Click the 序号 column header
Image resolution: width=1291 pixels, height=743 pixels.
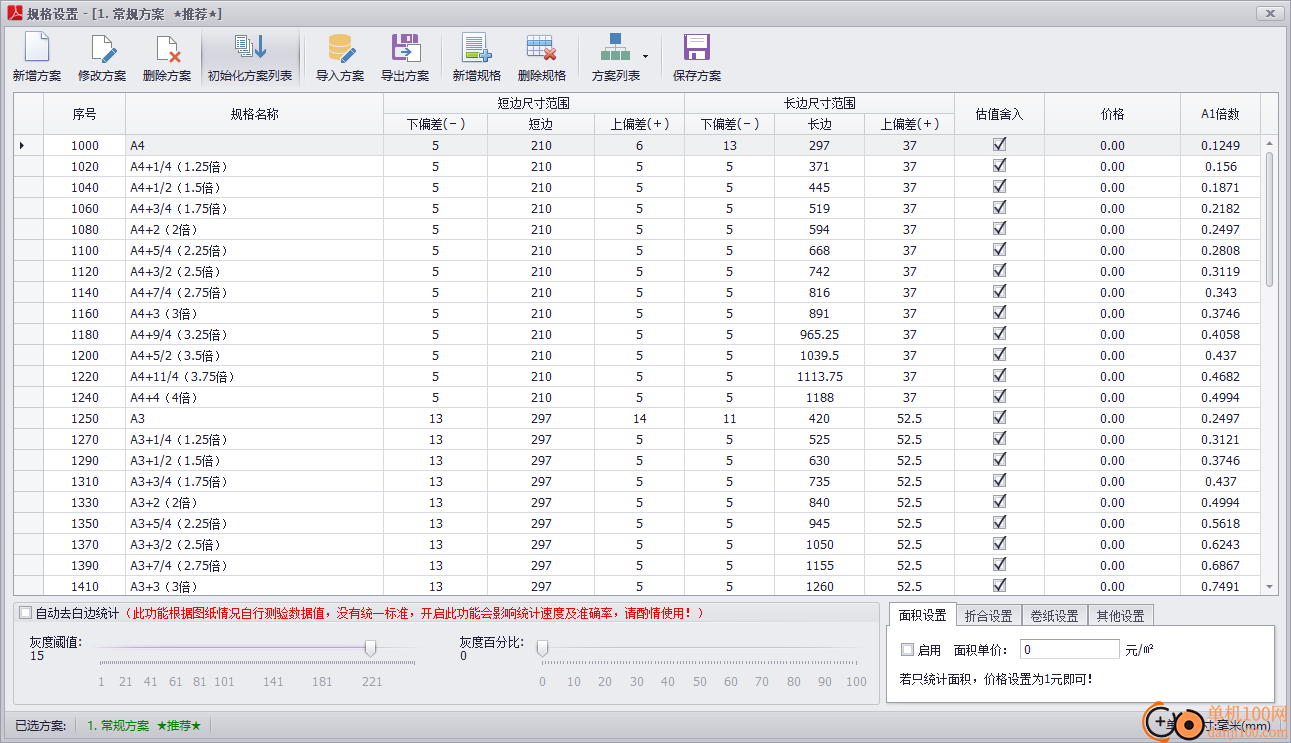[x=84, y=114]
